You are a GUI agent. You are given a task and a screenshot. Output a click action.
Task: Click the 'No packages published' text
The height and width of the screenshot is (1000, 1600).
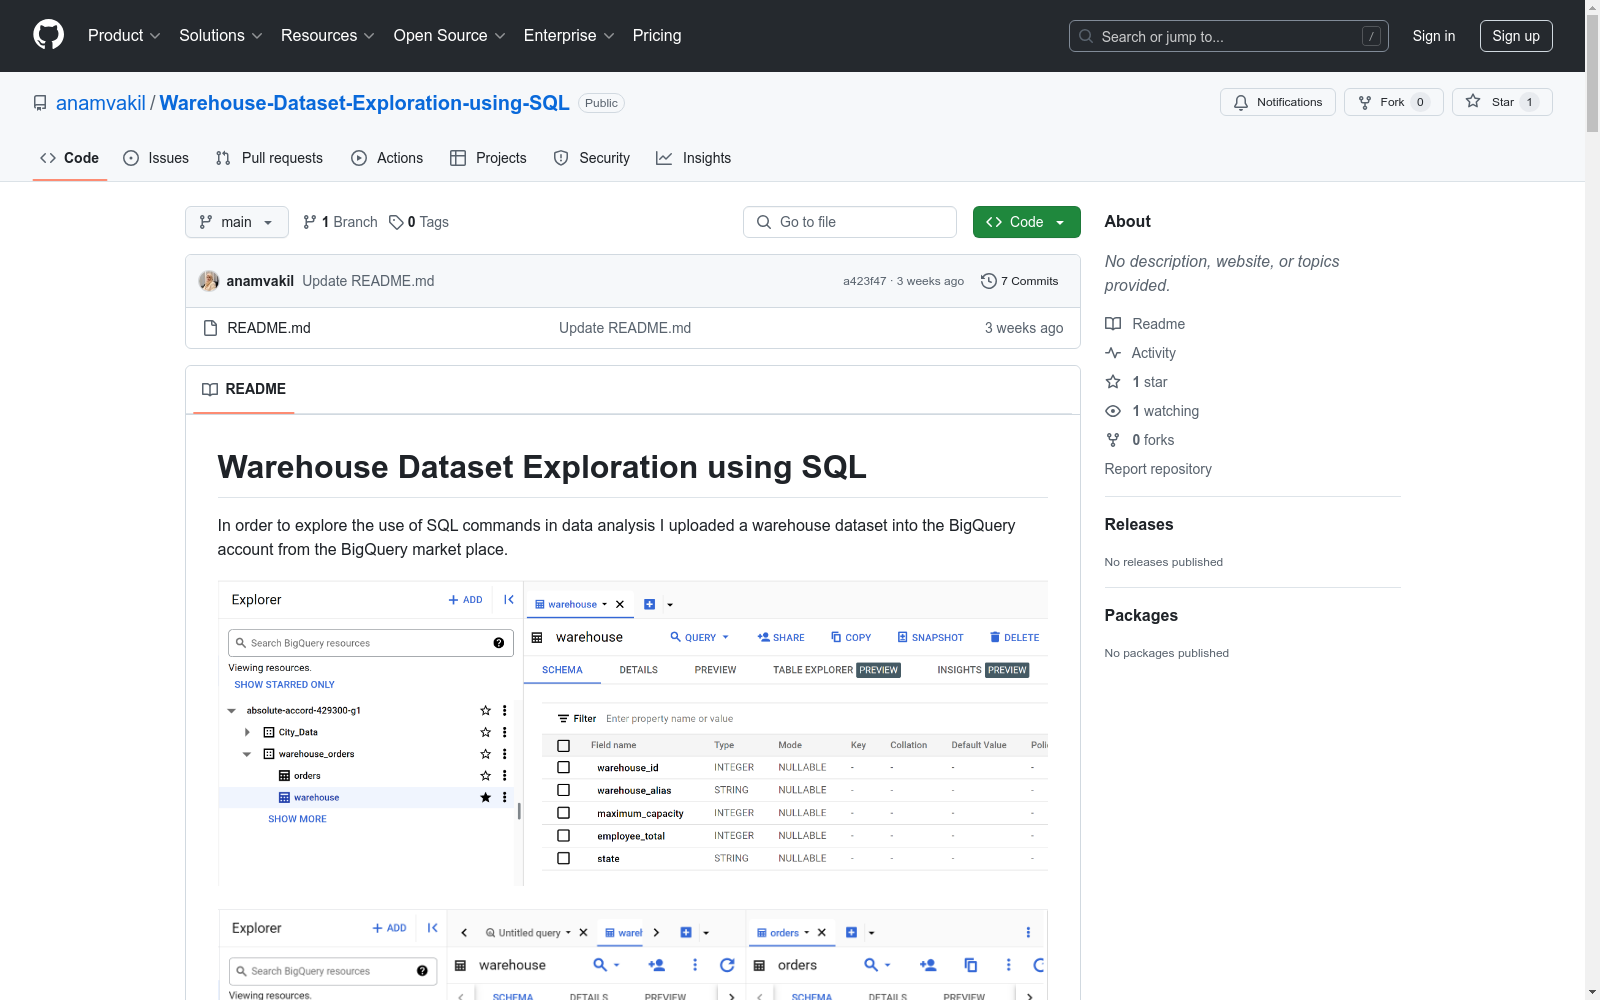(1167, 653)
